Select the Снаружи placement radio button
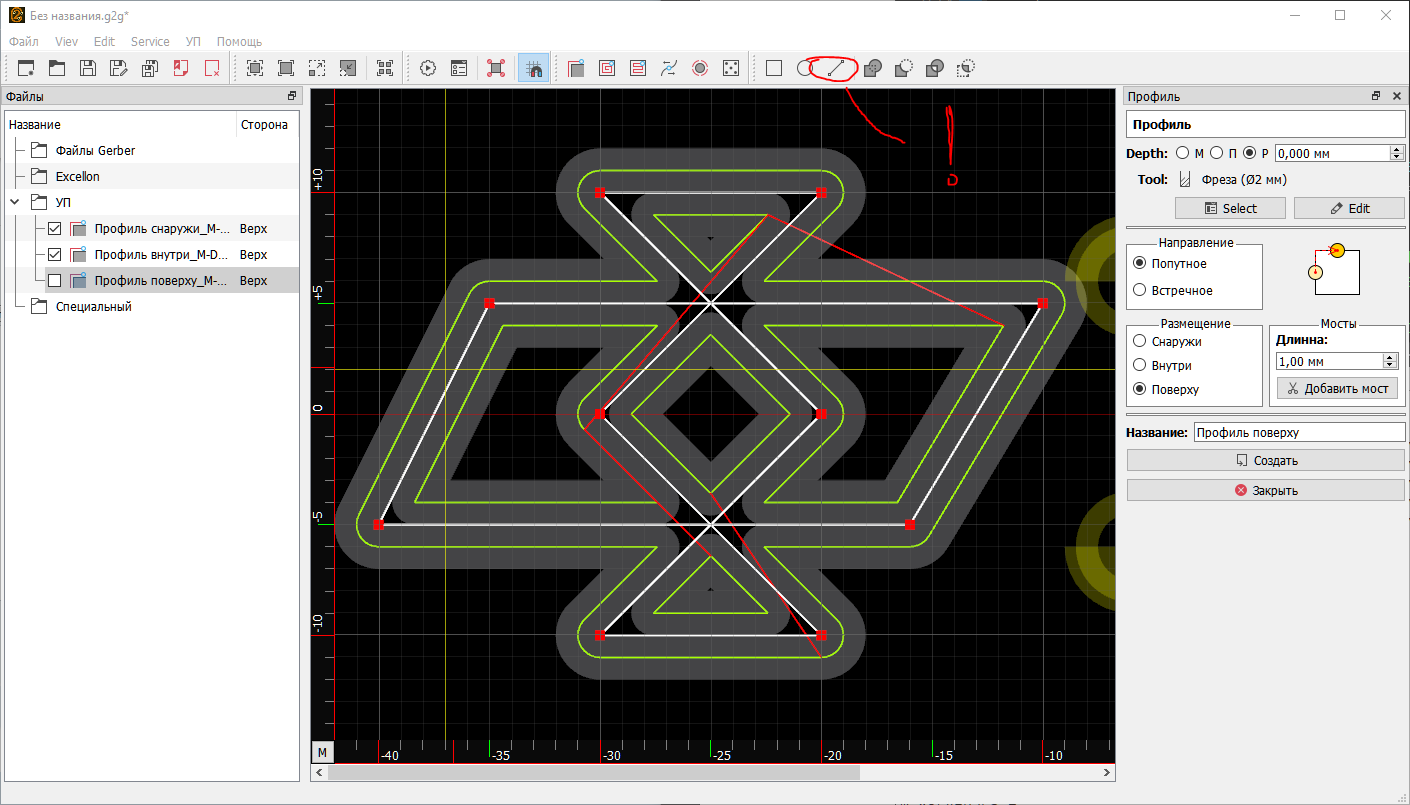 [x=1139, y=342]
